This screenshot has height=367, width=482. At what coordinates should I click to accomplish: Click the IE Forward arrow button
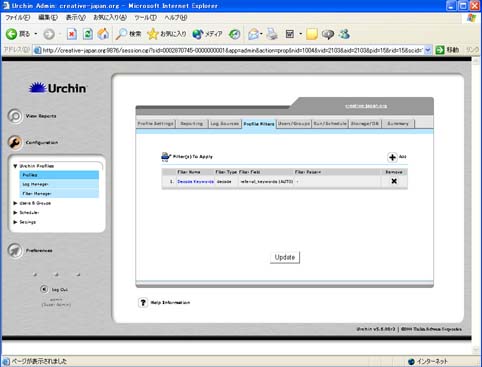pos(49,34)
